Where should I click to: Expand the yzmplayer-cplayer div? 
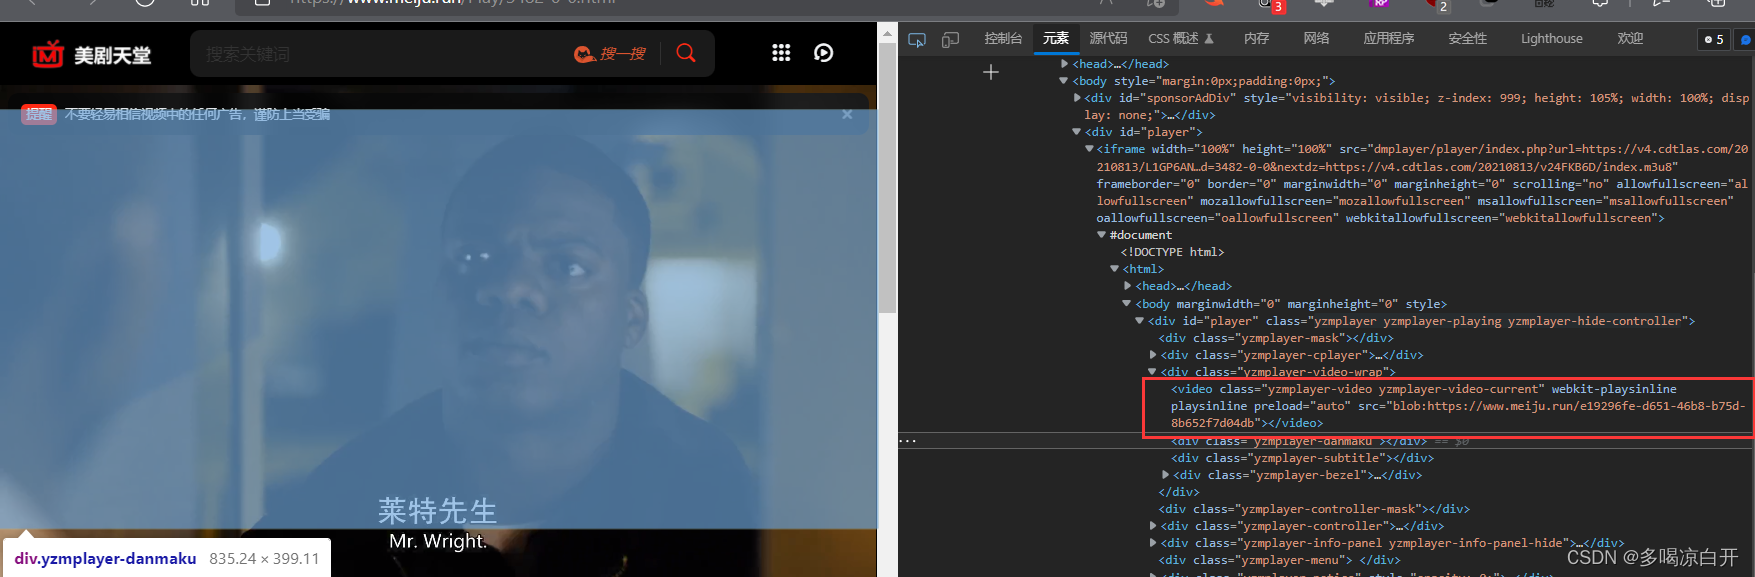pos(1152,355)
